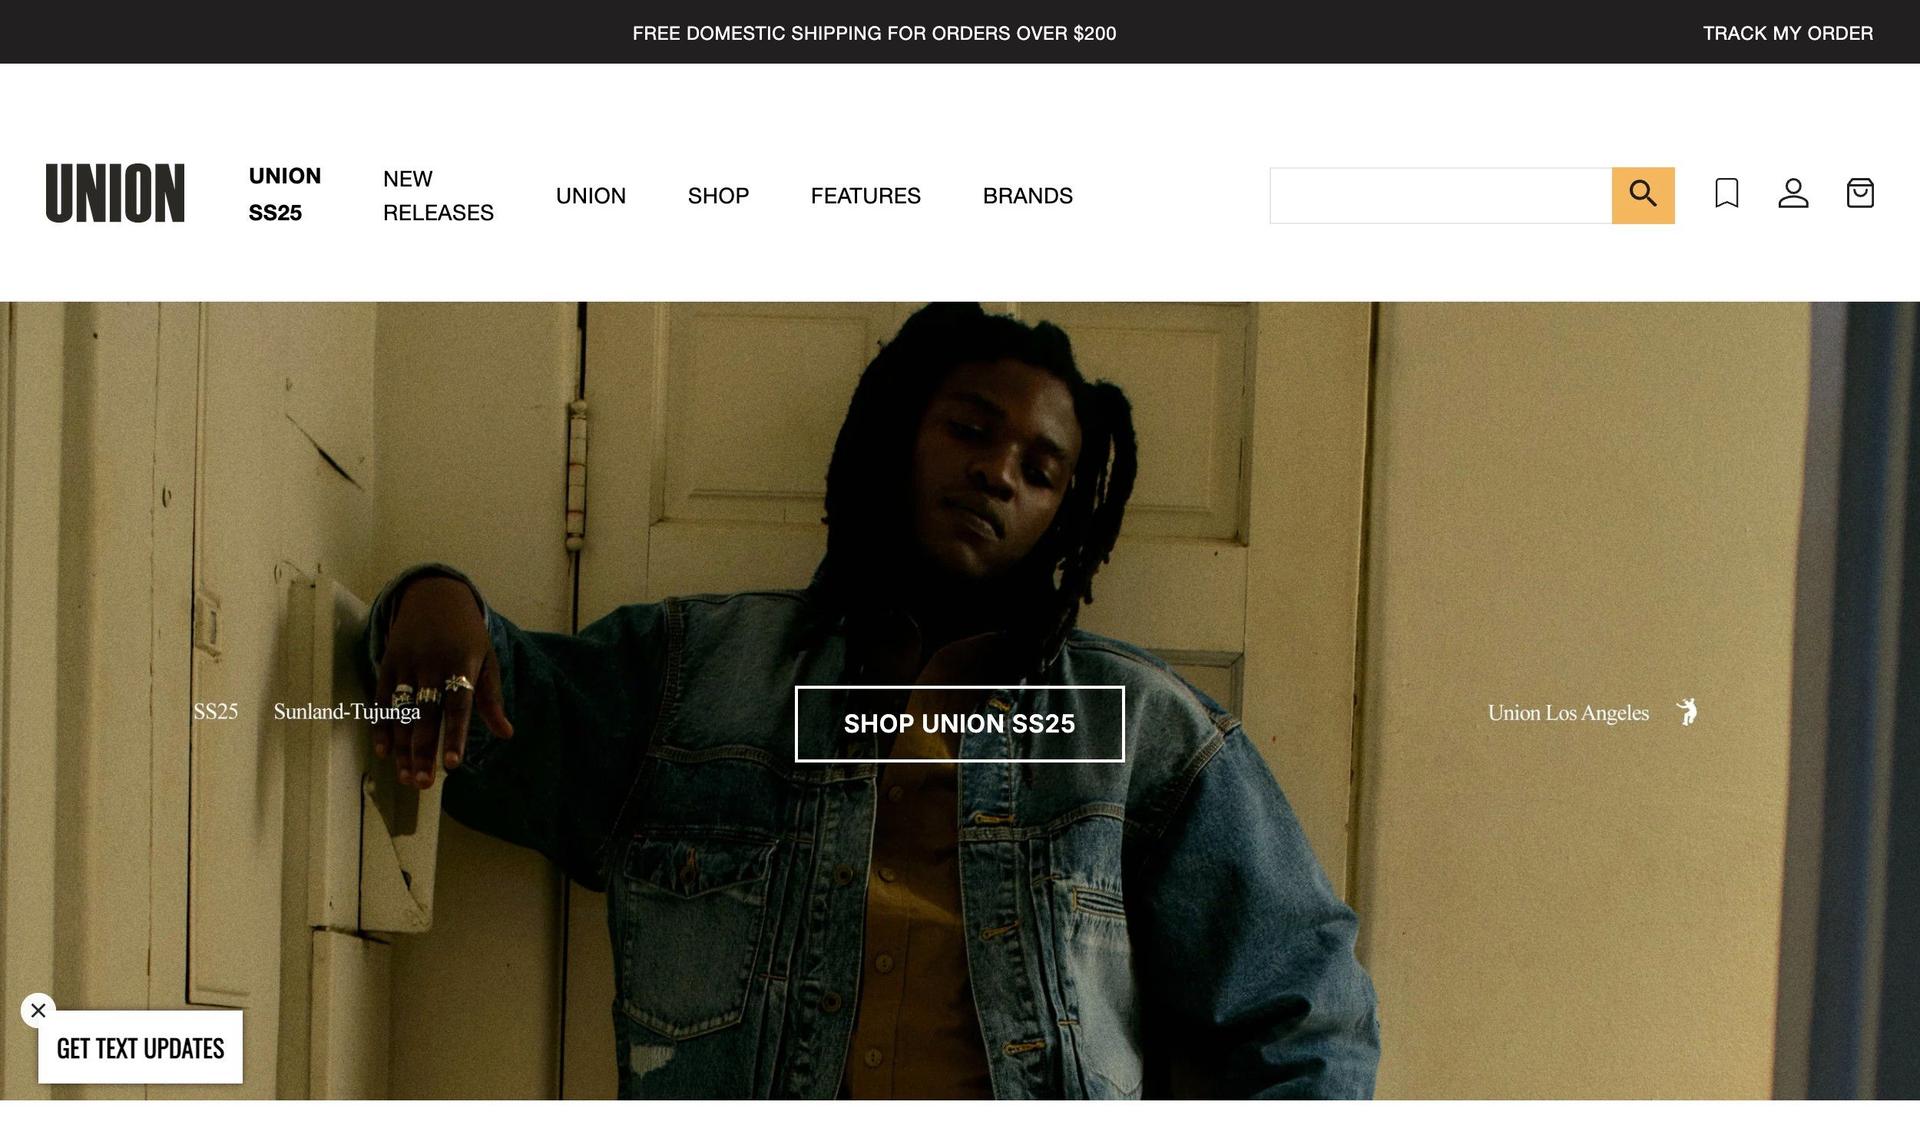Click the SHOP UNION SS25 button
This screenshot has height=1121, width=1920.
(959, 724)
